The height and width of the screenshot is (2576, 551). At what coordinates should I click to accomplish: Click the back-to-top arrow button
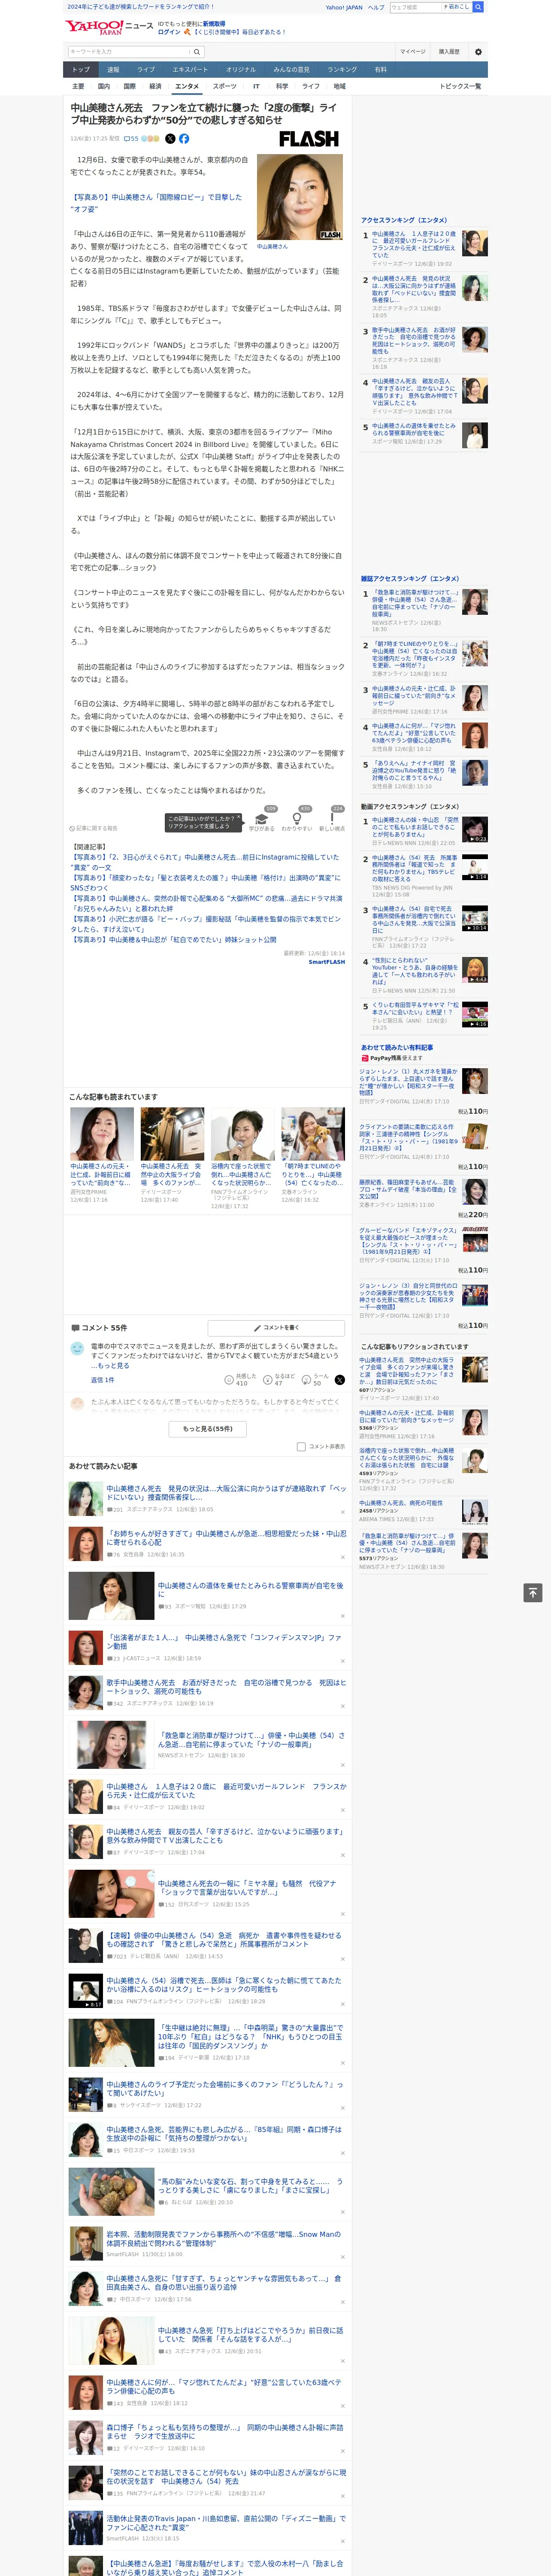tap(533, 1593)
